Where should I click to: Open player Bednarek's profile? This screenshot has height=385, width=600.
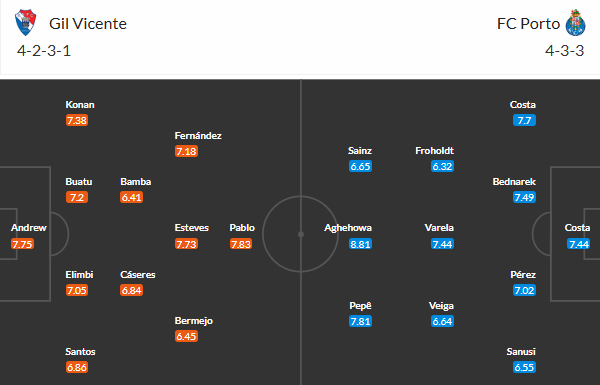pos(514,182)
